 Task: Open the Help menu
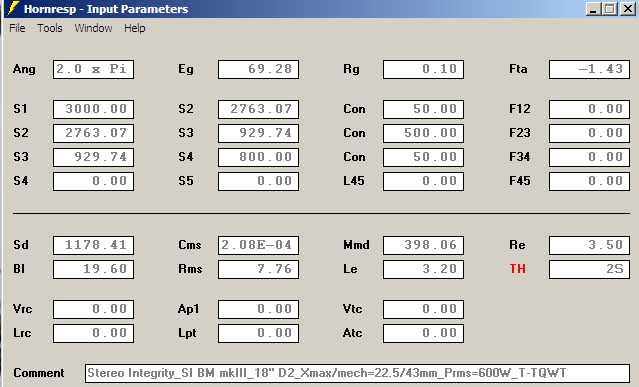(134, 28)
